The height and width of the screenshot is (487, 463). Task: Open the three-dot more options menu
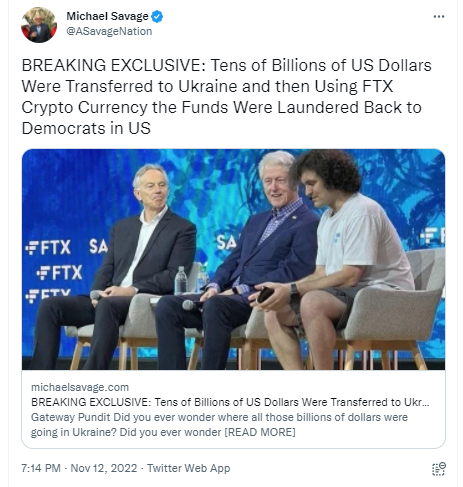pos(439,17)
